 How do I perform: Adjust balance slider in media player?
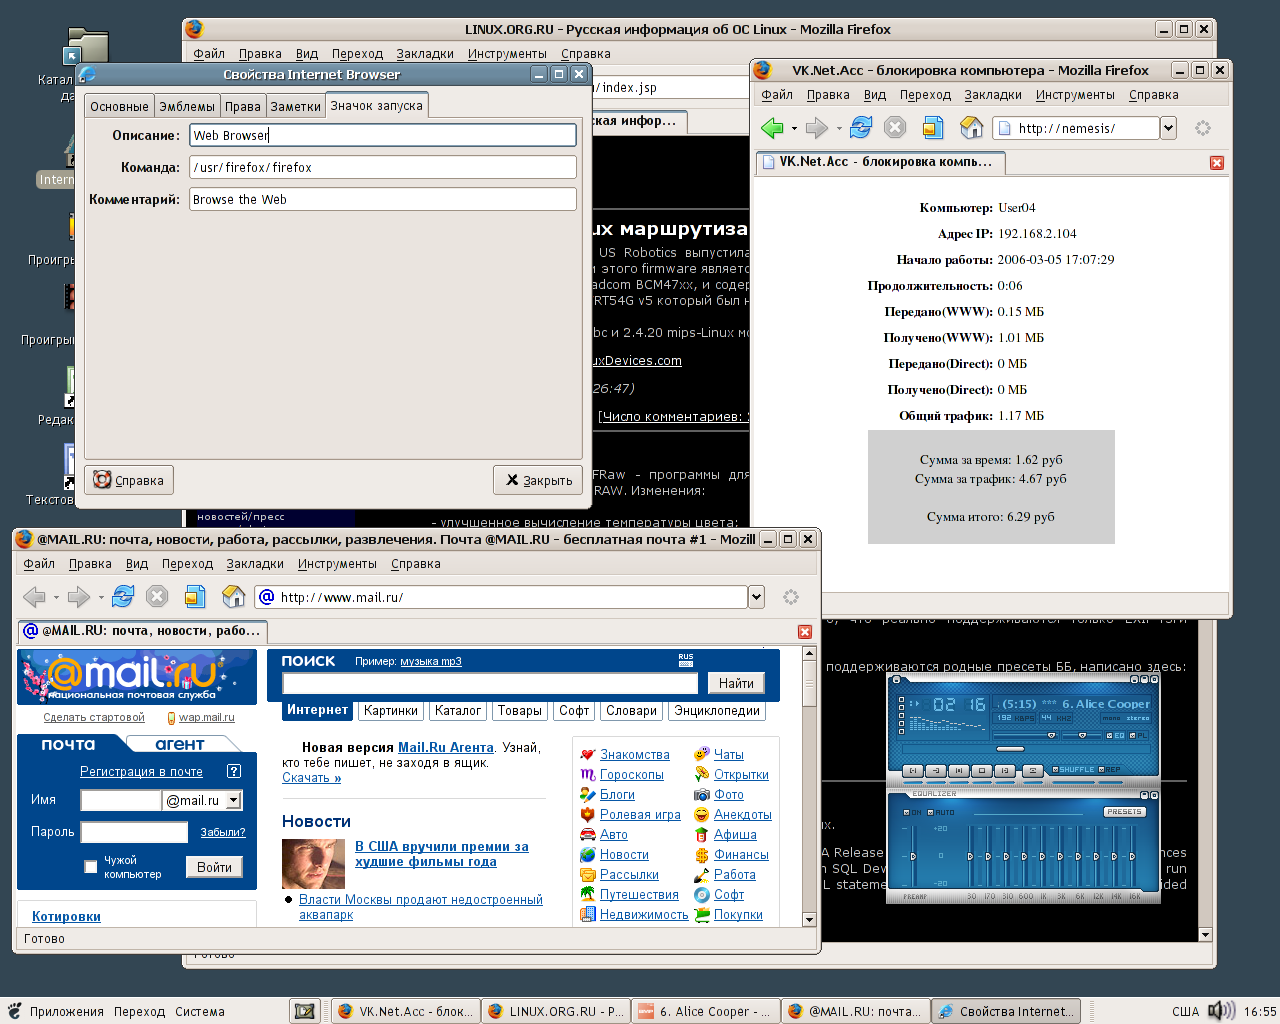click(x=1082, y=736)
